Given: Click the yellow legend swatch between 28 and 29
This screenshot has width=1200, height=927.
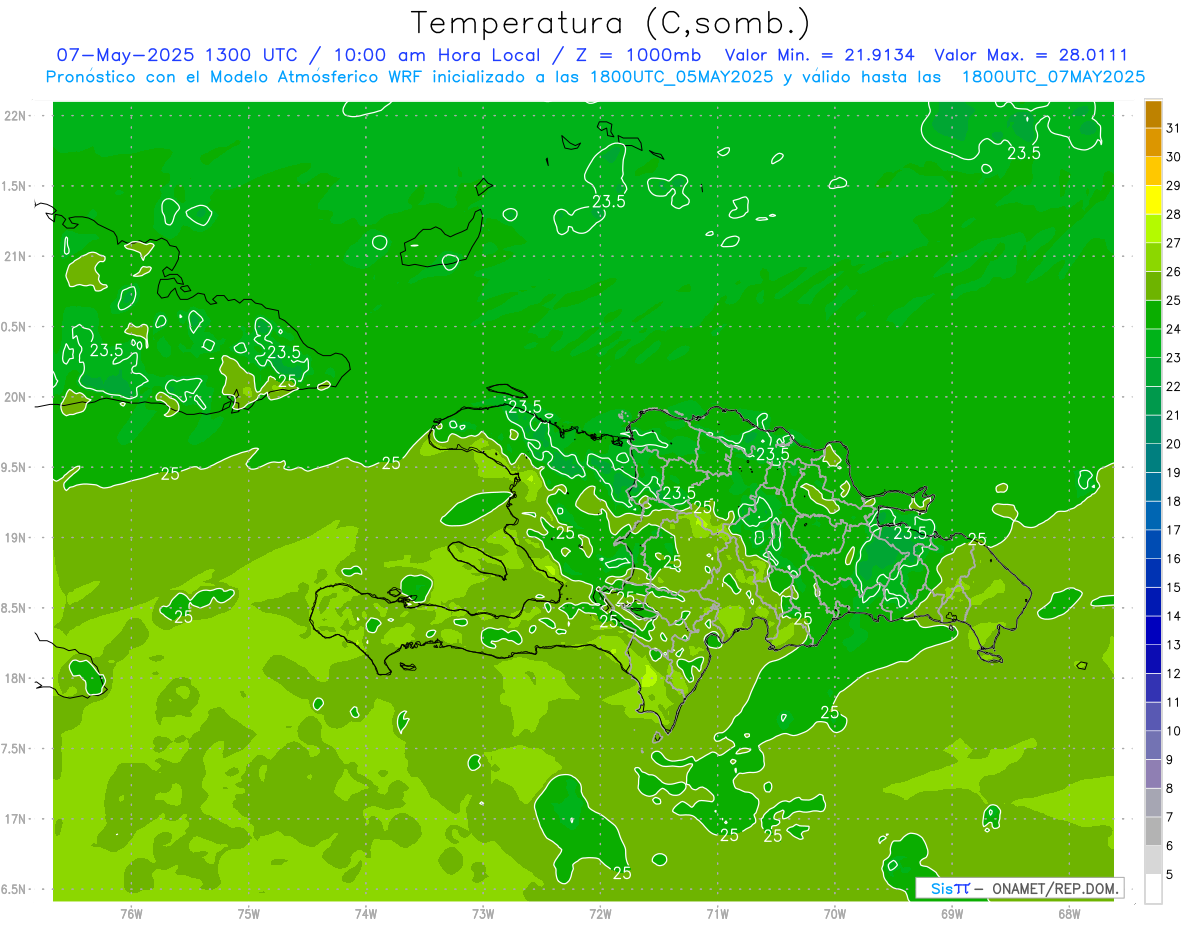Looking at the screenshot, I should coord(1153,201).
